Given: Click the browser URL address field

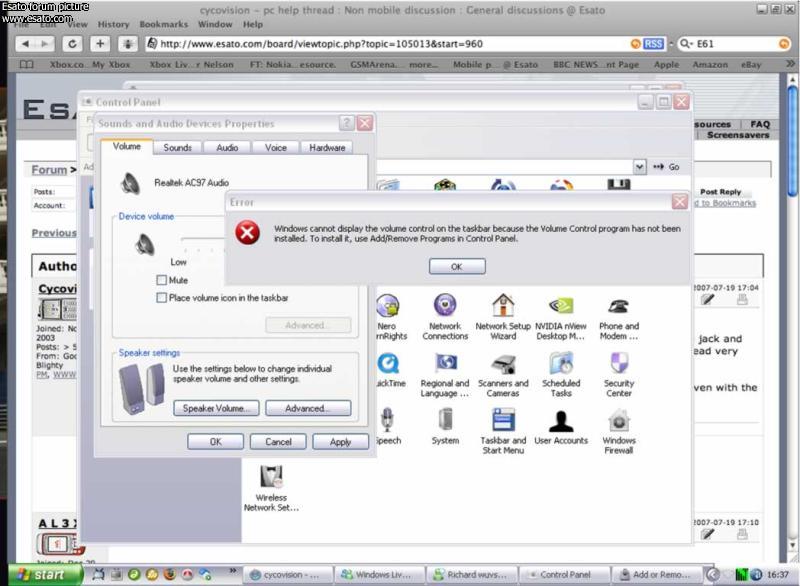Looking at the screenshot, I should pos(393,44).
